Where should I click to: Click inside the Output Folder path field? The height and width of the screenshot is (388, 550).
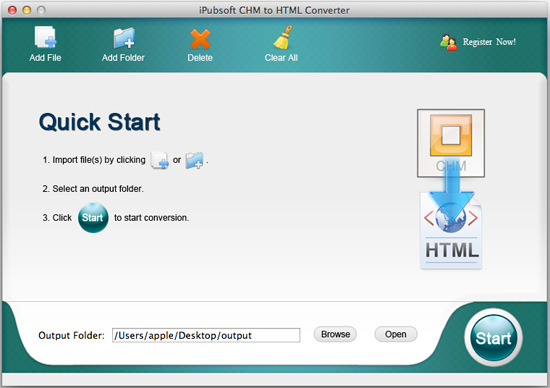206,335
